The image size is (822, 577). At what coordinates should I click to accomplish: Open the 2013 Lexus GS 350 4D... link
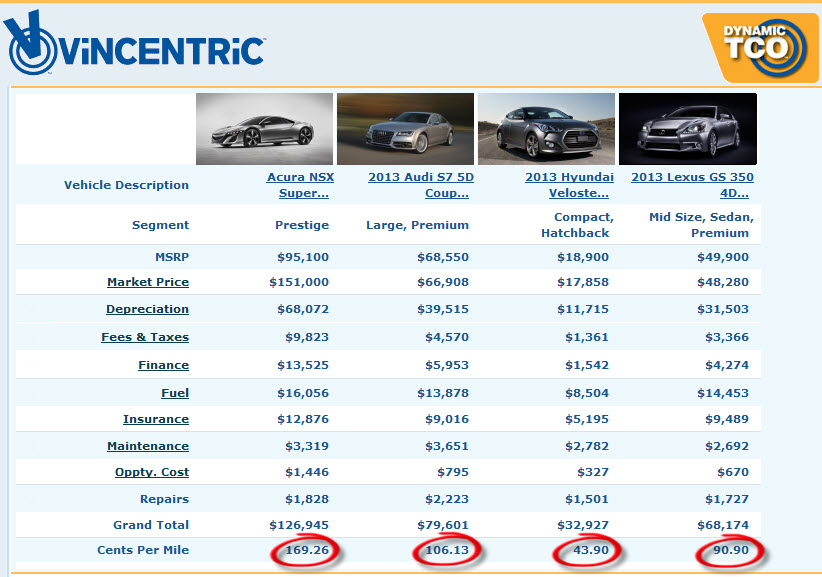(x=693, y=185)
